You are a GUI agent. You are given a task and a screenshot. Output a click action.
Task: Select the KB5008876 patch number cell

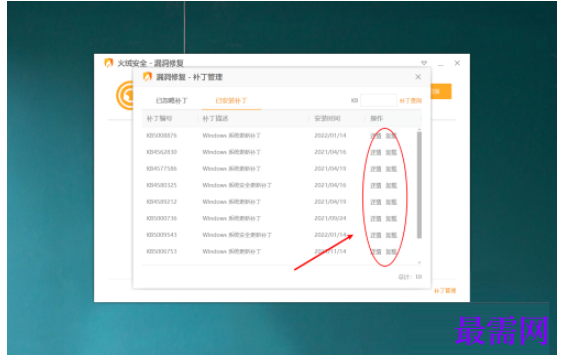161,136
